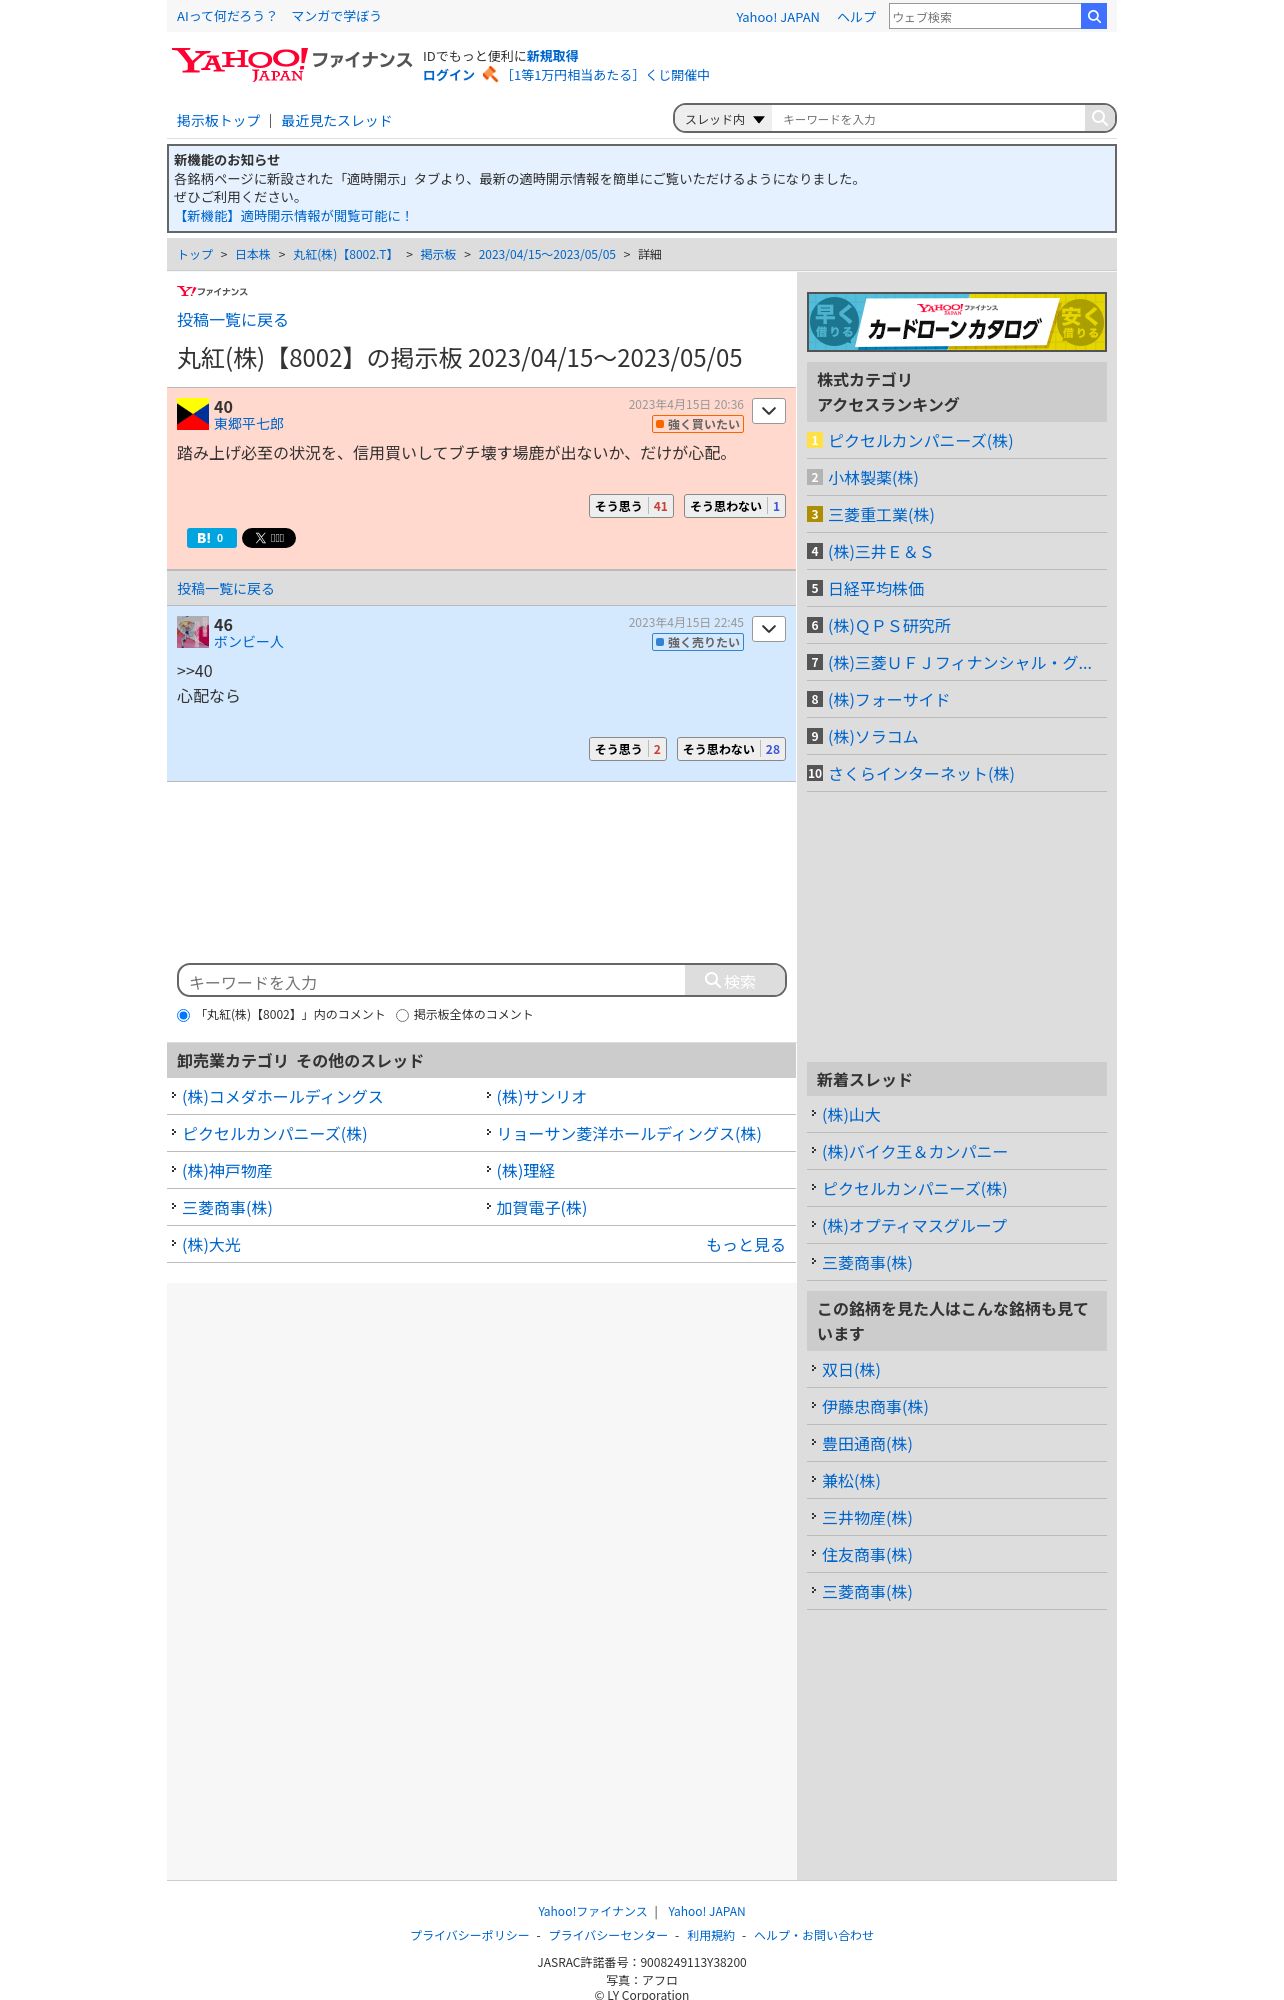Open ranking 3 三菱重工業(株)
1284x2000 pixels.
point(881,515)
